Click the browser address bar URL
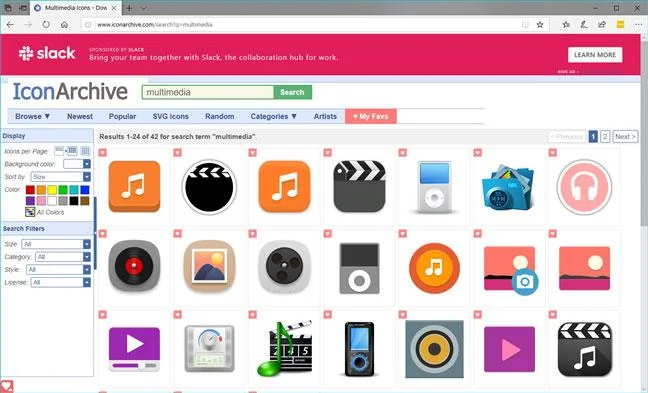648x393 pixels. (x=155, y=25)
